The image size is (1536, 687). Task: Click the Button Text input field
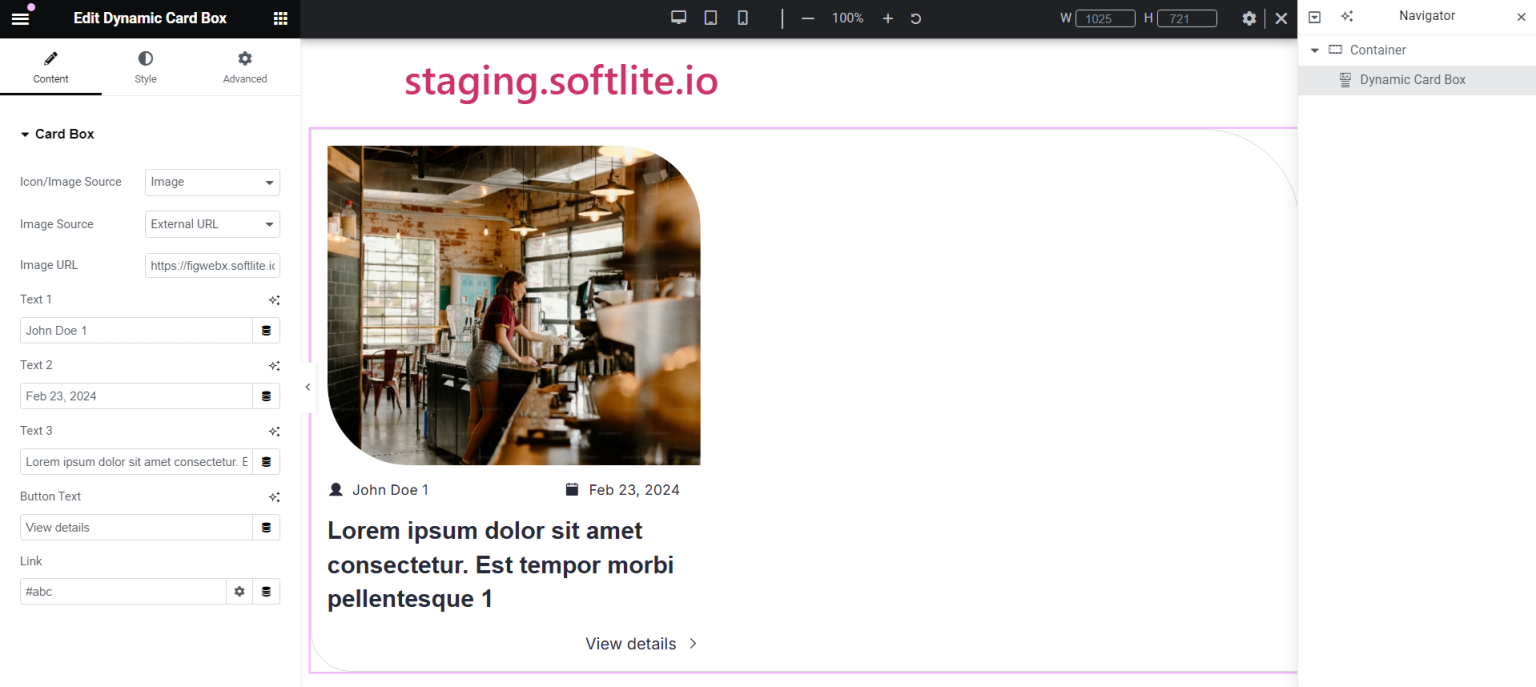click(136, 527)
